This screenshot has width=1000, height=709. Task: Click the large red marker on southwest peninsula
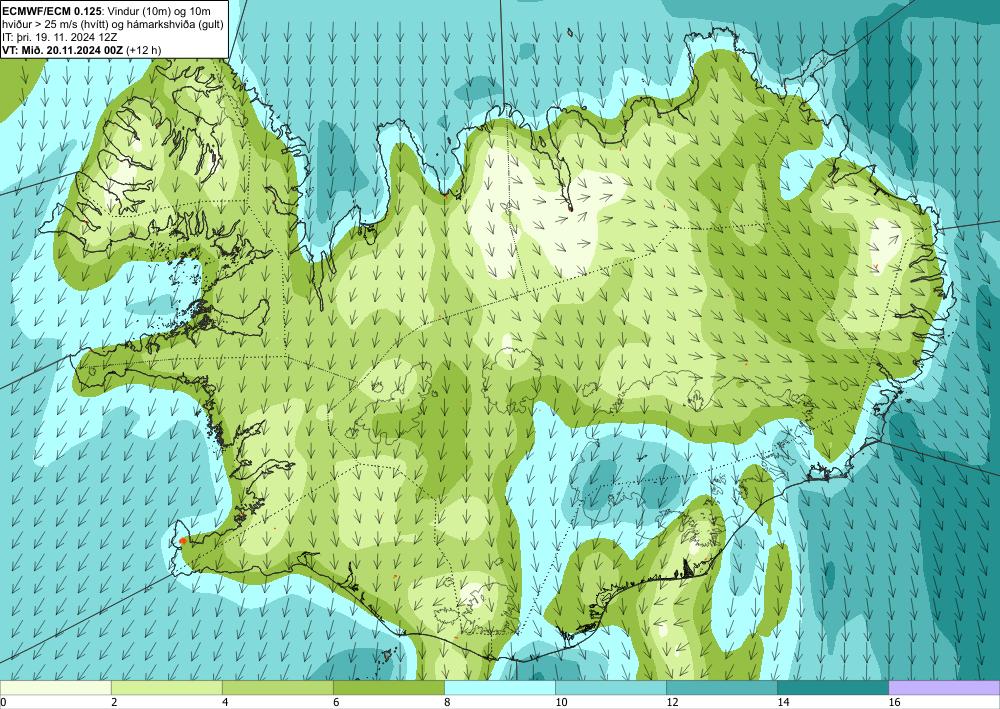(183, 541)
